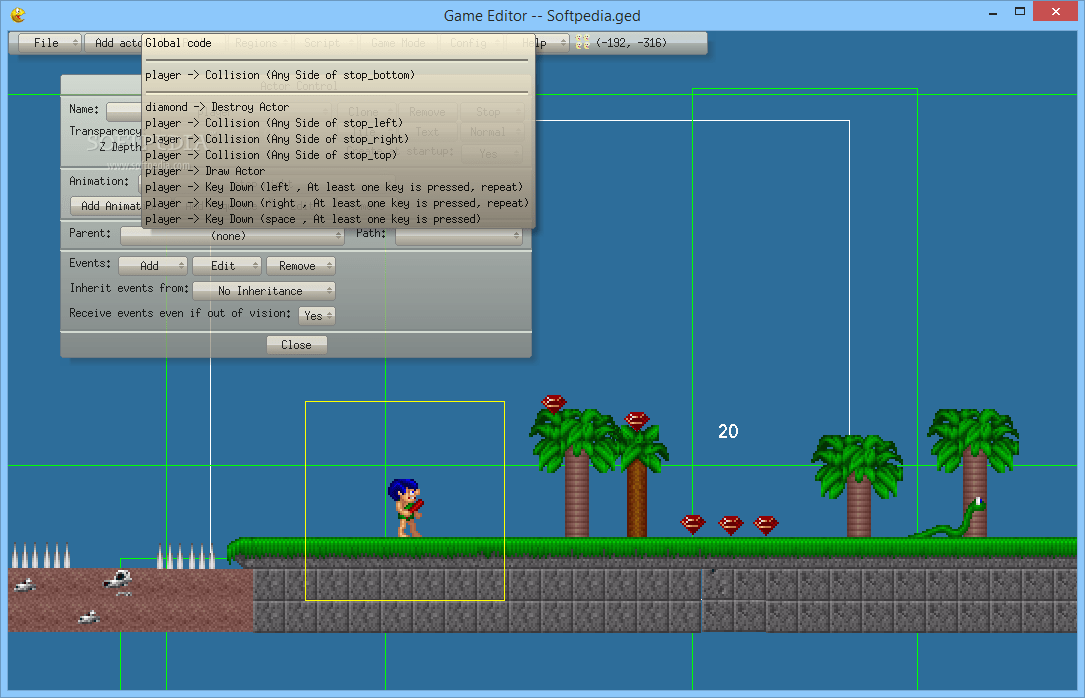Choose diamond -> Destroy Actor entry
The height and width of the screenshot is (698, 1085).
[x=217, y=107]
